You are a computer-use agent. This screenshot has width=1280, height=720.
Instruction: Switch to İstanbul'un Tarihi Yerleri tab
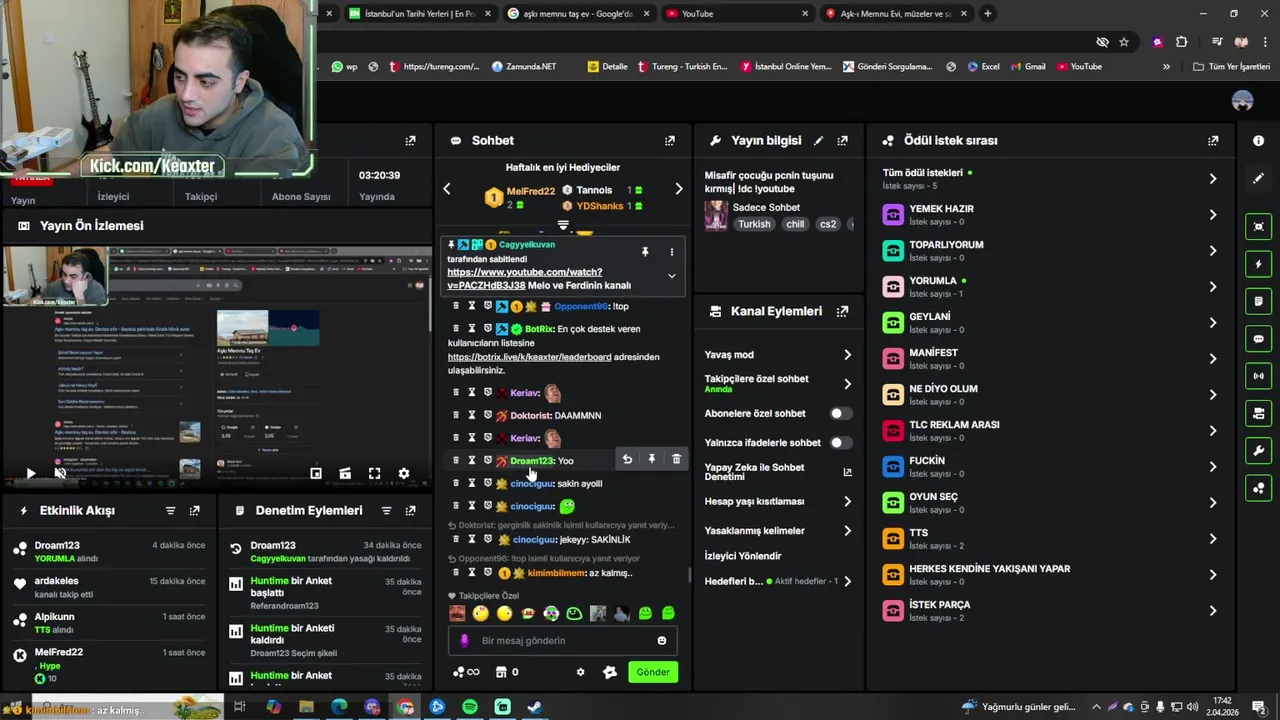click(419, 14)
